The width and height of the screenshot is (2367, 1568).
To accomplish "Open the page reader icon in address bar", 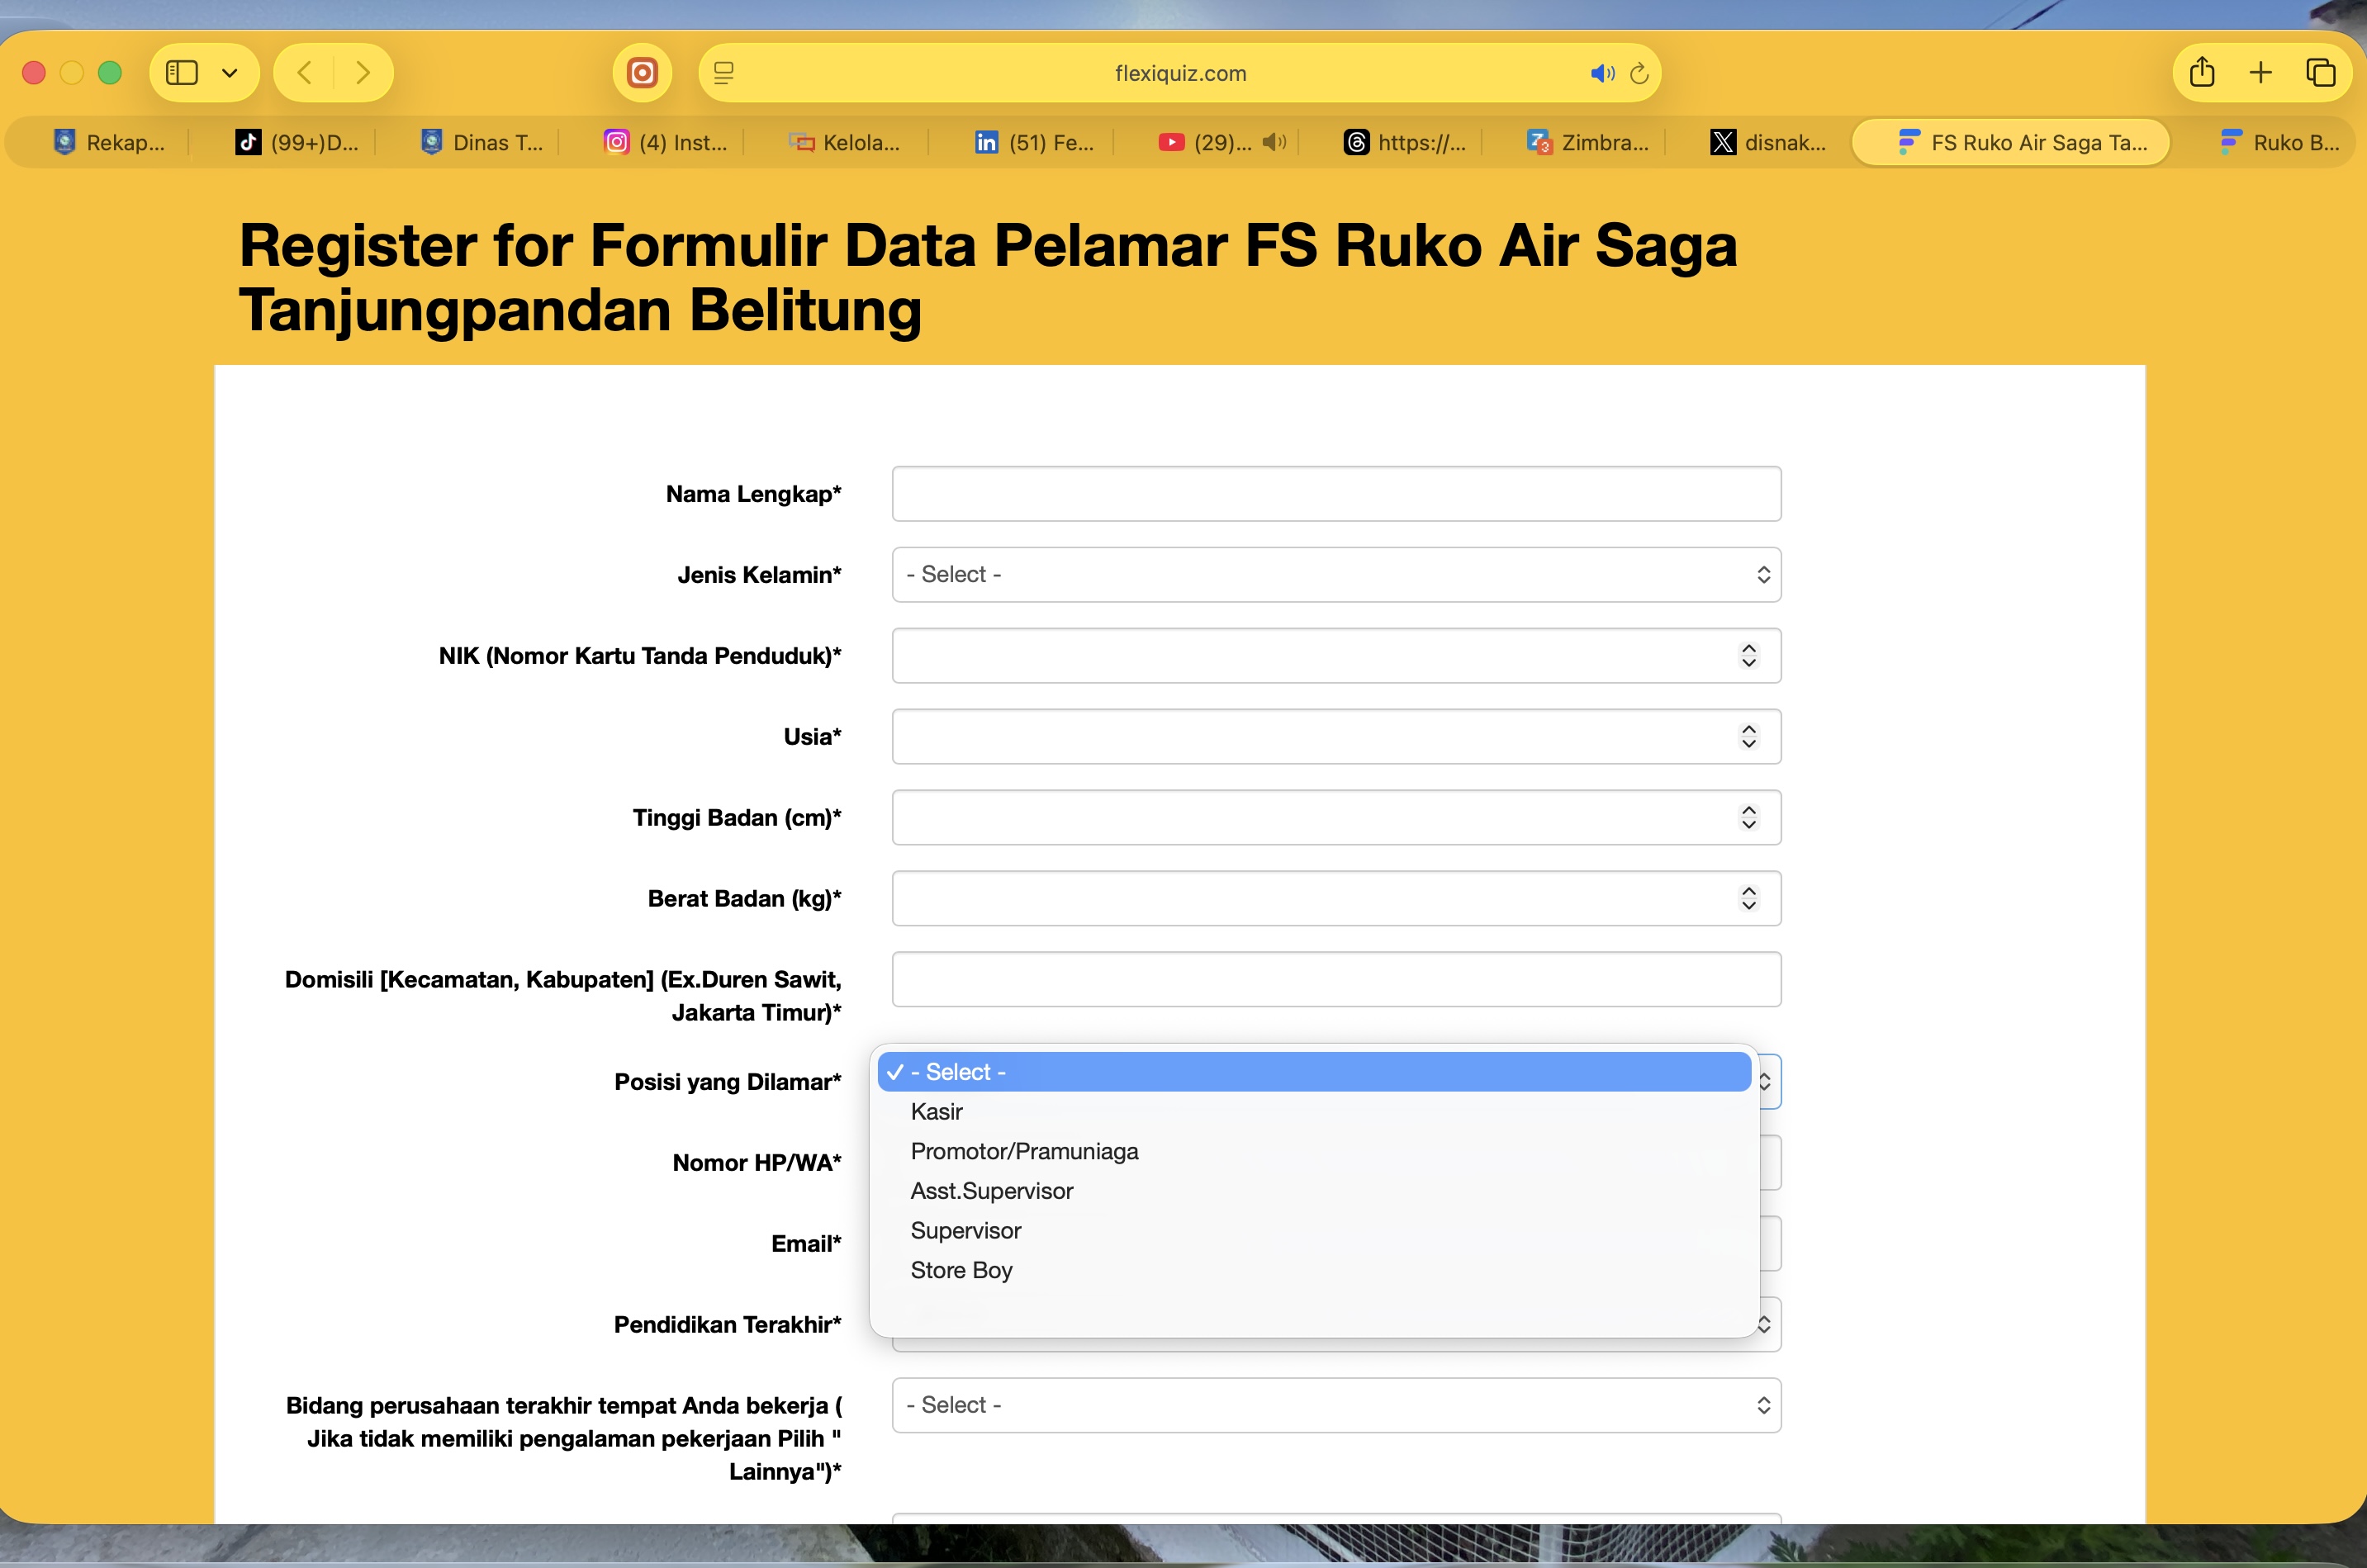I will point(724,73).
